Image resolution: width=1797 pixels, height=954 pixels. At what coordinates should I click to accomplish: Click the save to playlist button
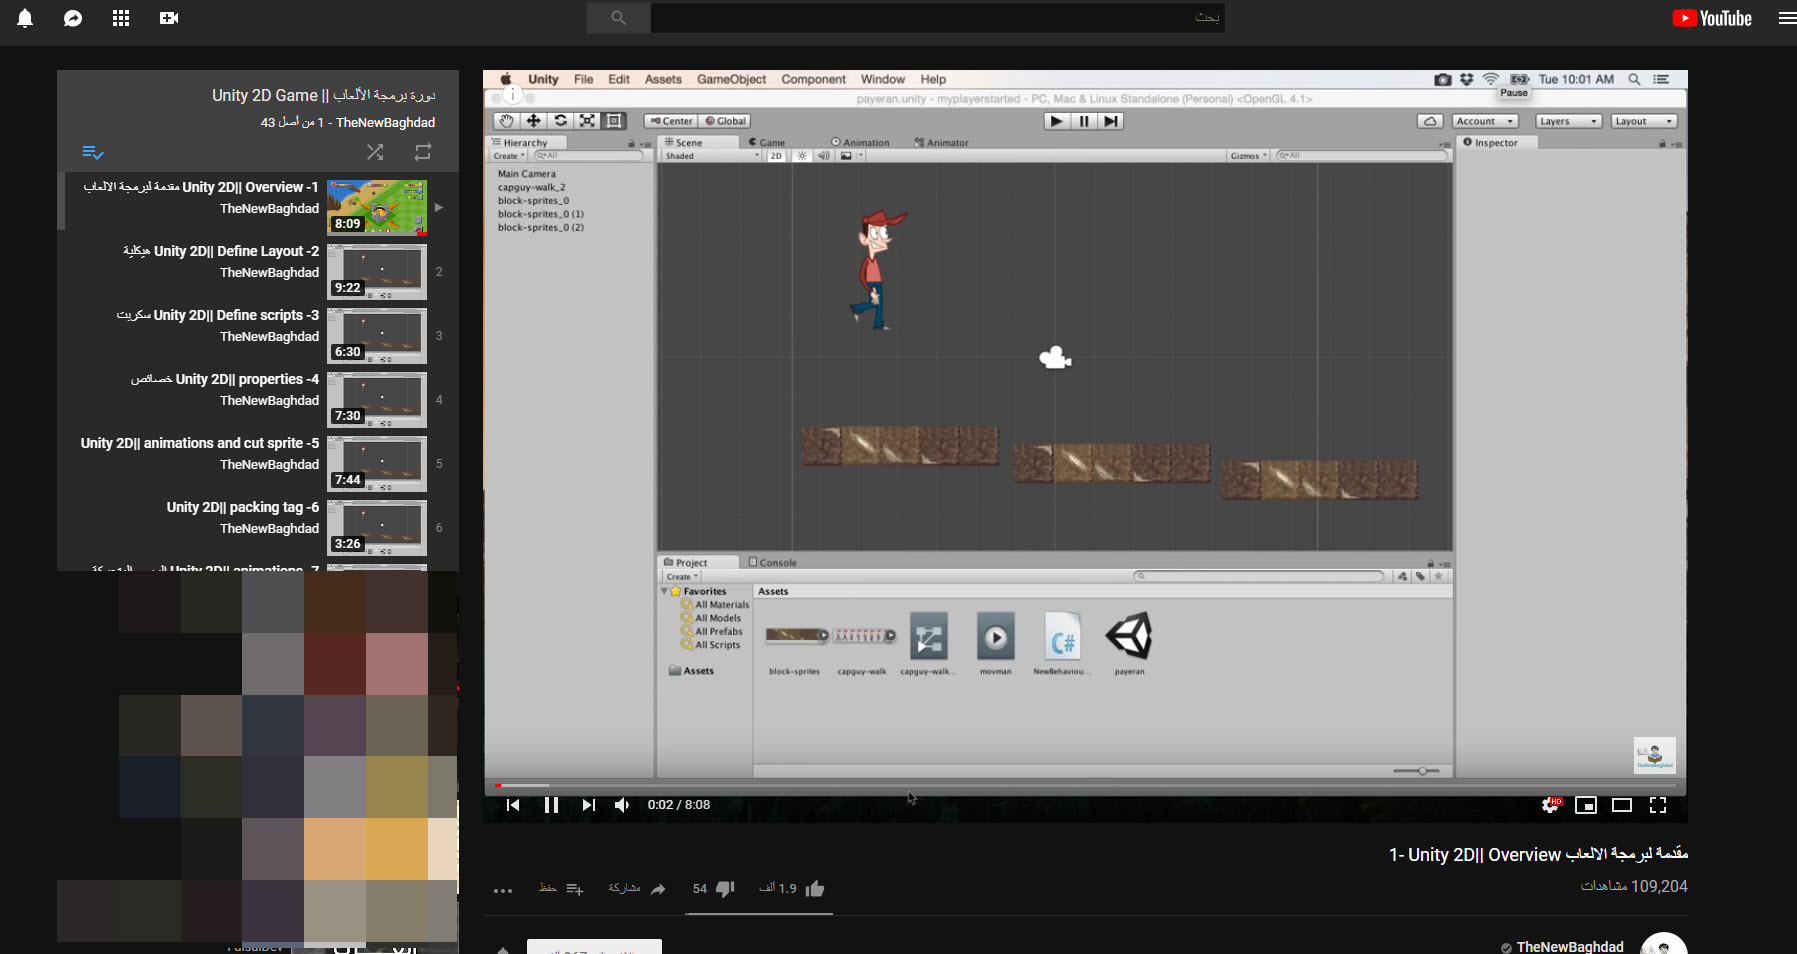[x=575, y=889]
